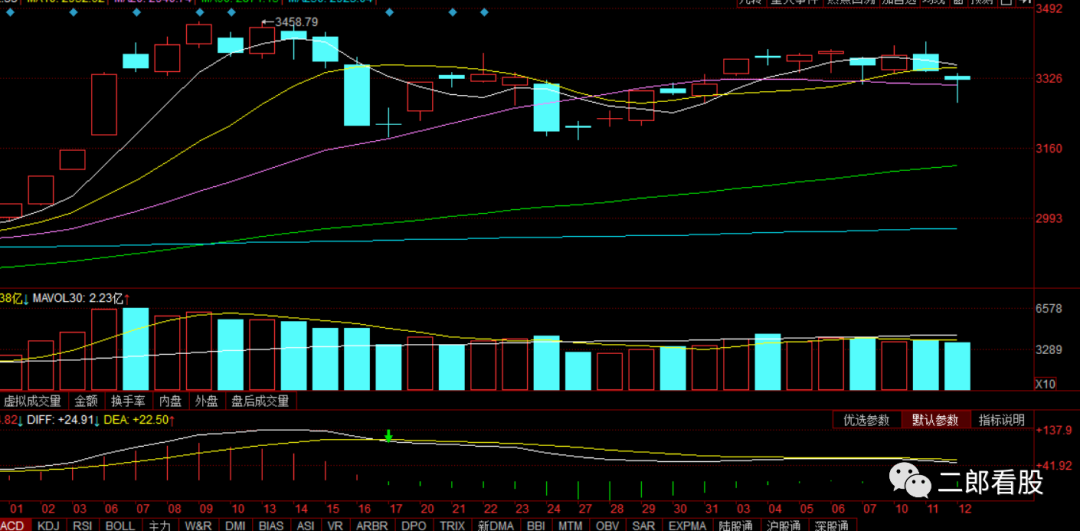Click the 3289 volume axis label
1080x531 pixels.
coord(1050,350)
